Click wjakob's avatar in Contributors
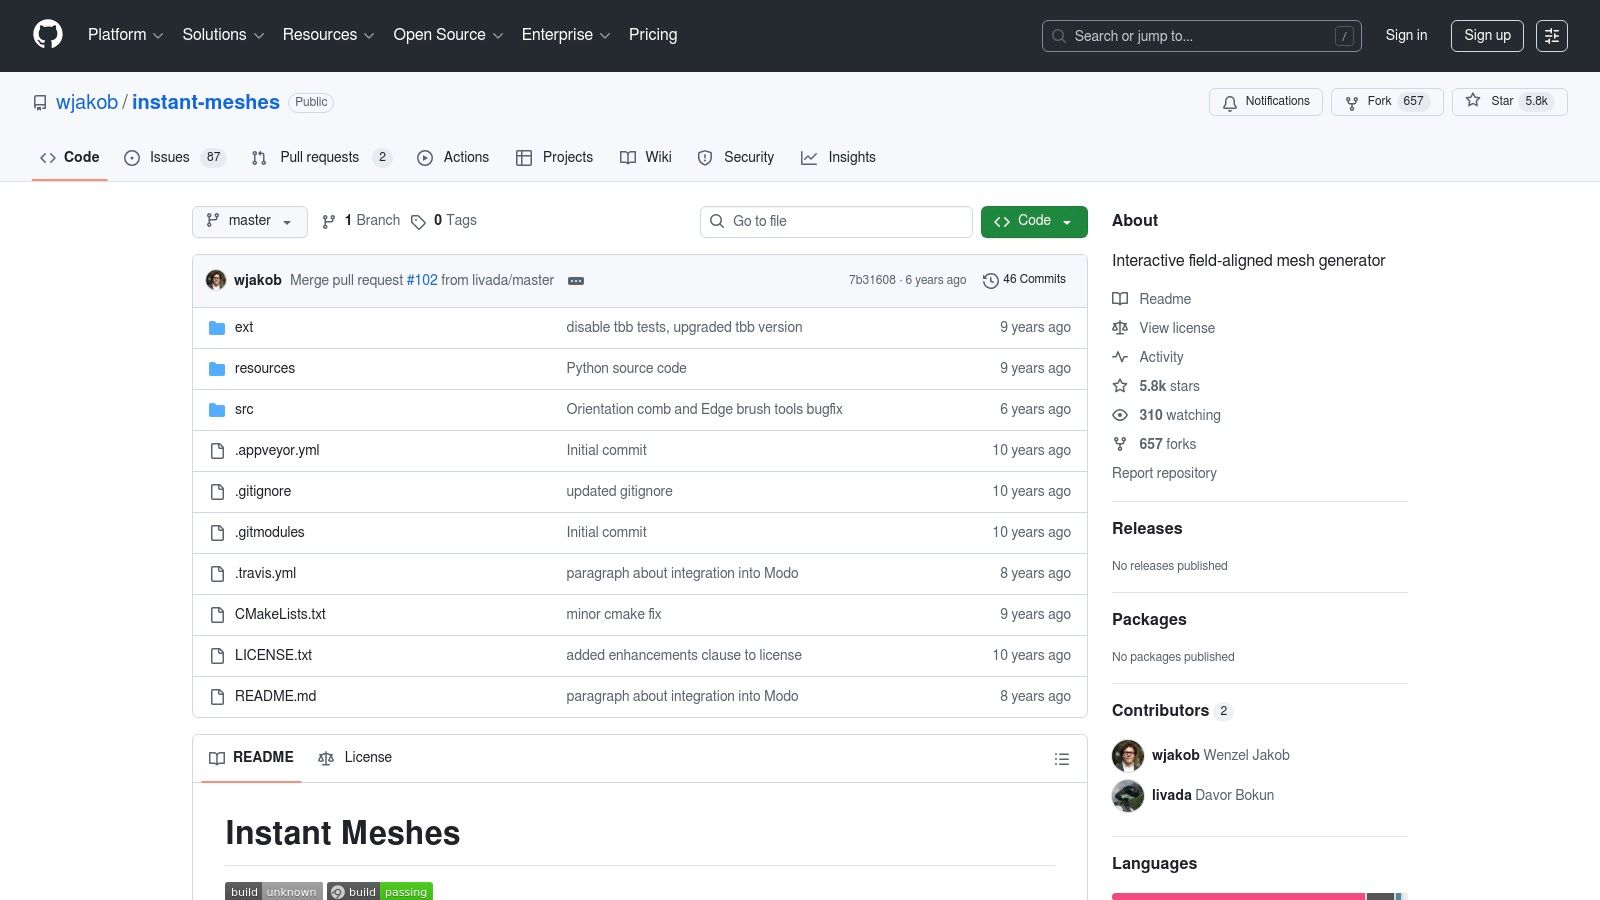 [x=1128, y=756]
